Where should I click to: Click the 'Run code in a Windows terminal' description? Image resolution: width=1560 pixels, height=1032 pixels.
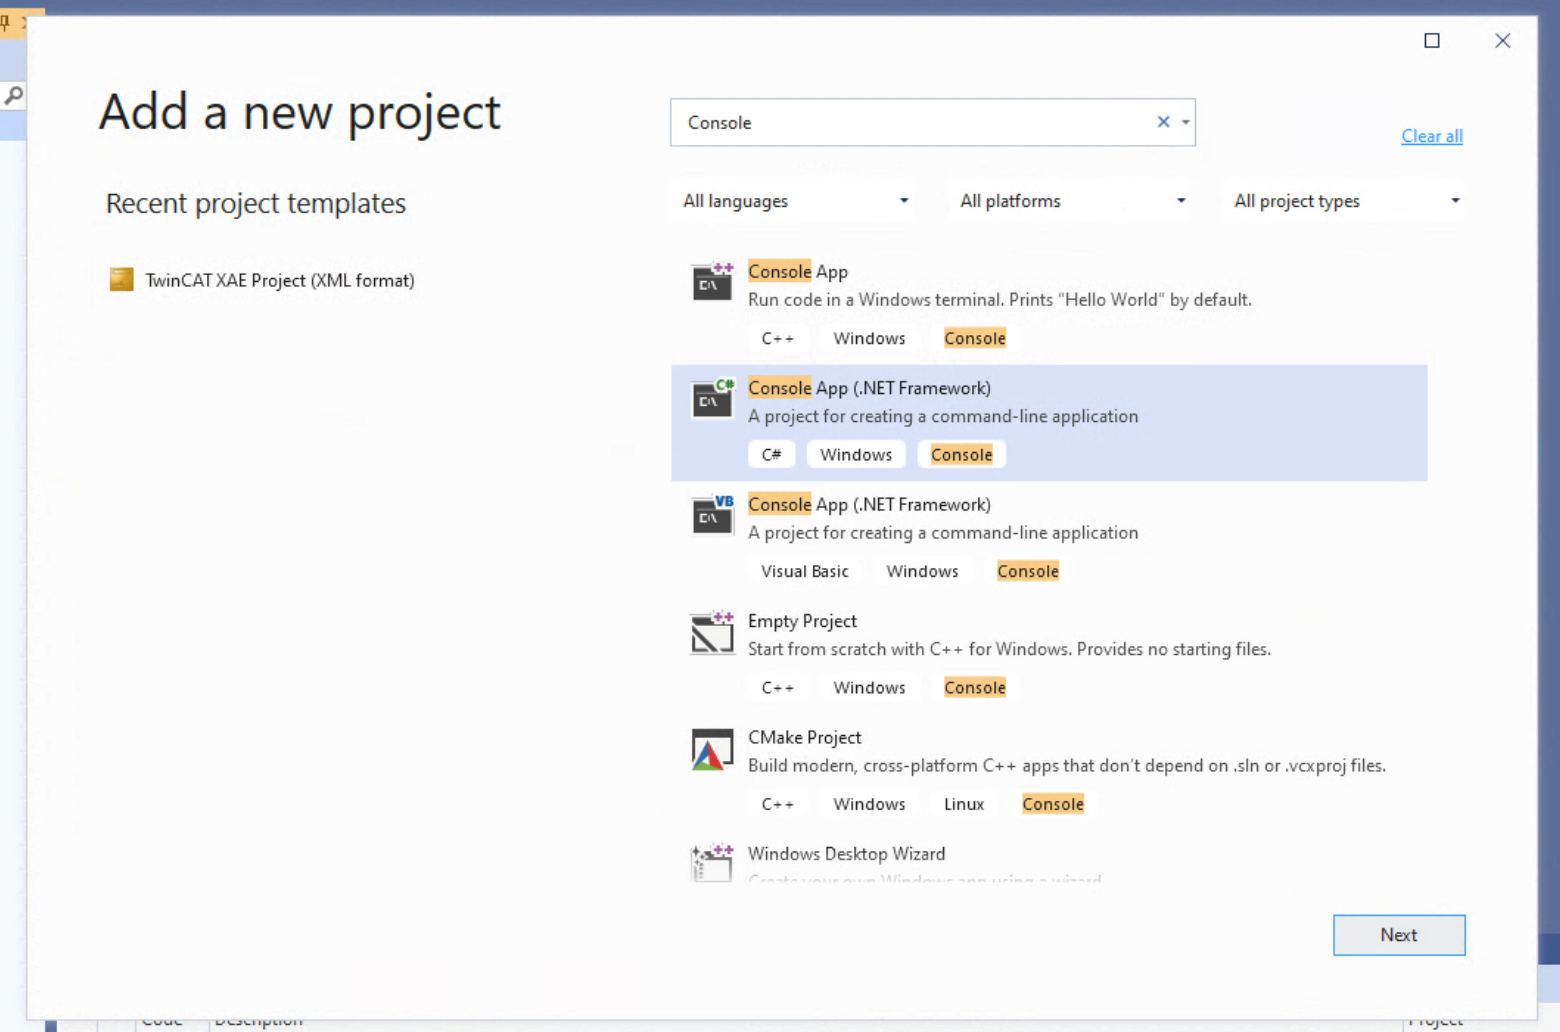(x=1000, y=300)
